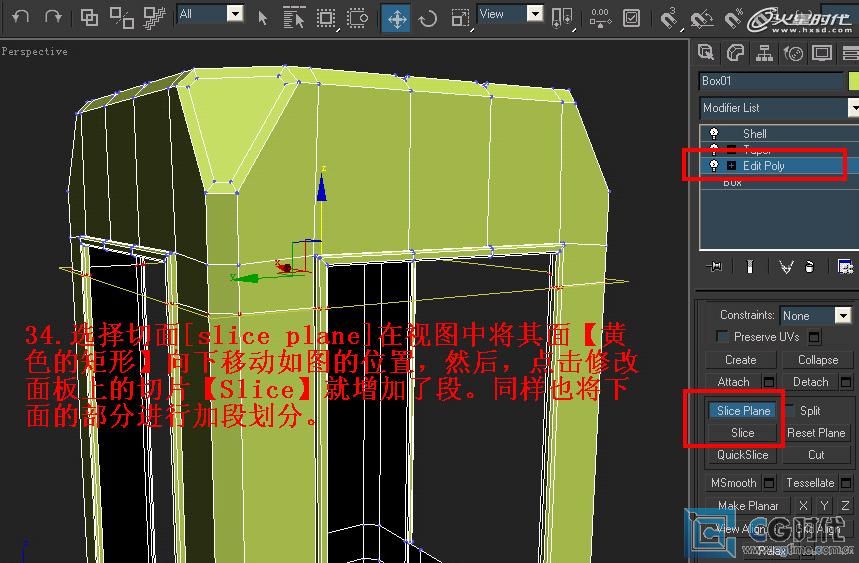Toggle the Slice Plane button
Image resolution: width=859 pixels, height=563 pixels.
coord(743,411)
